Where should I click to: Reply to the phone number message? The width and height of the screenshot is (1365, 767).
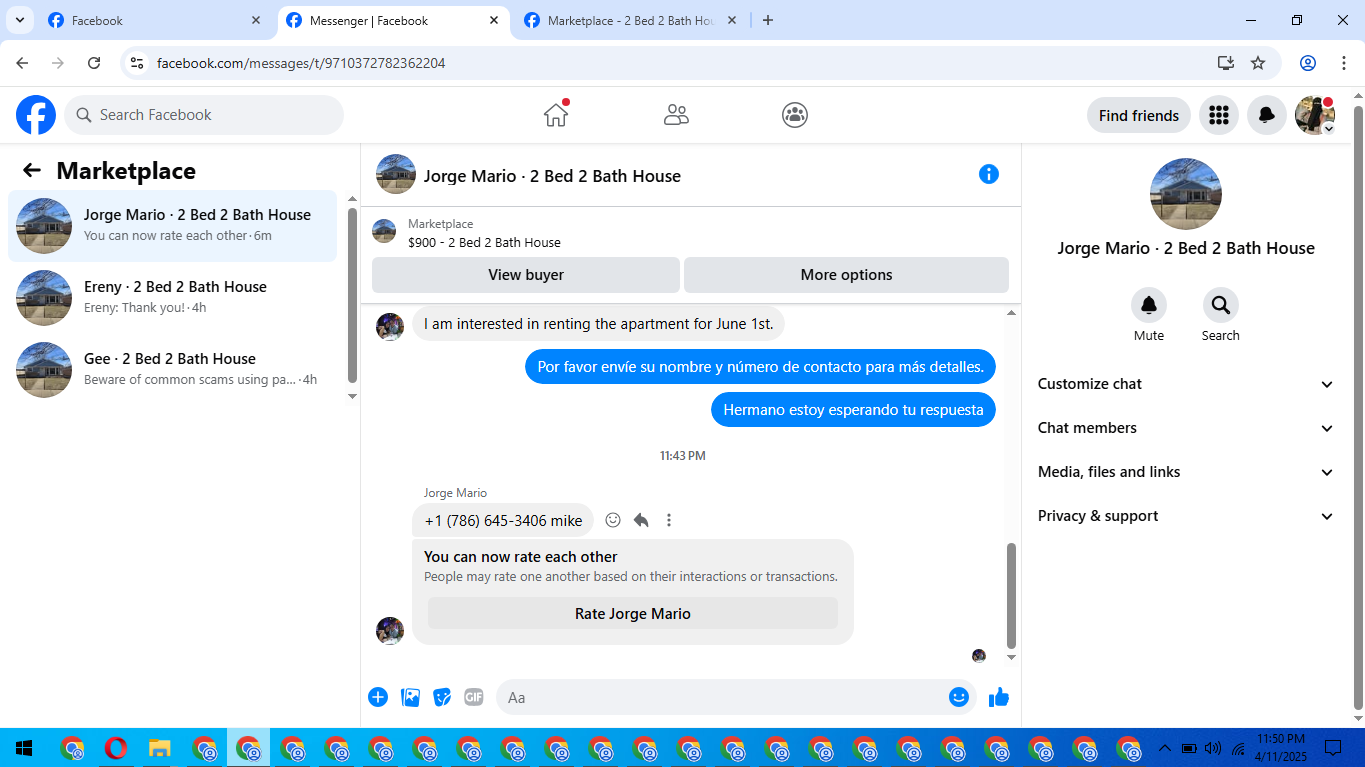pos(641,520)
